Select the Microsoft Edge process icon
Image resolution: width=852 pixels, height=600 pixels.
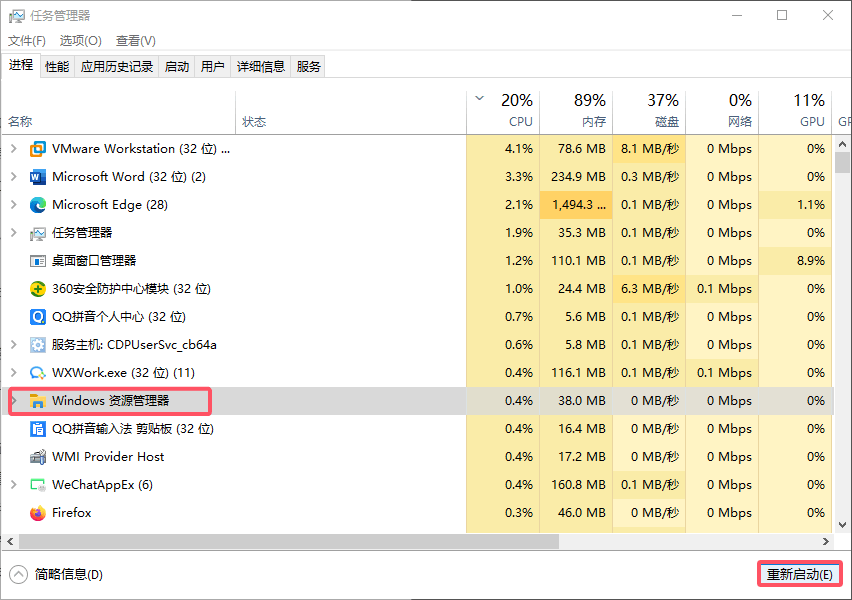click(38, 204)
